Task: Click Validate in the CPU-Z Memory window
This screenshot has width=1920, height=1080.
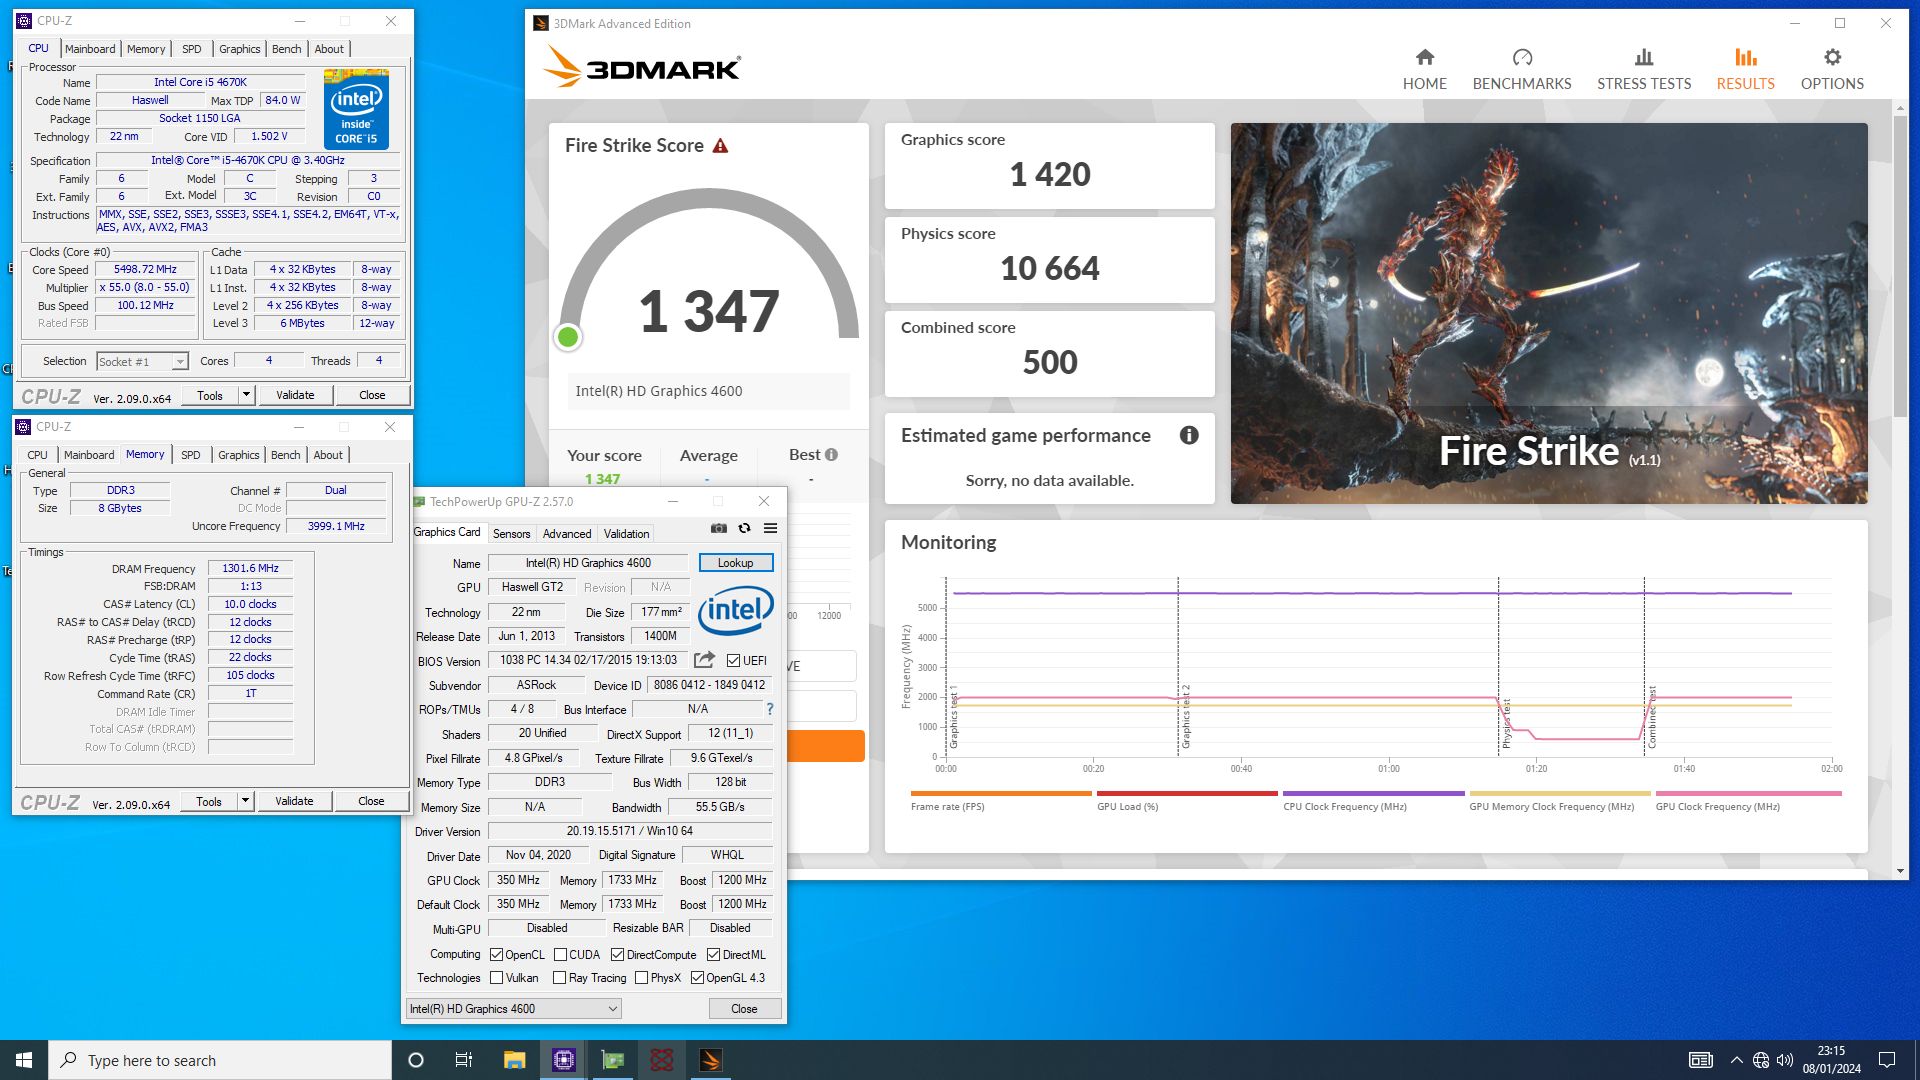Action: coord(294,801)
